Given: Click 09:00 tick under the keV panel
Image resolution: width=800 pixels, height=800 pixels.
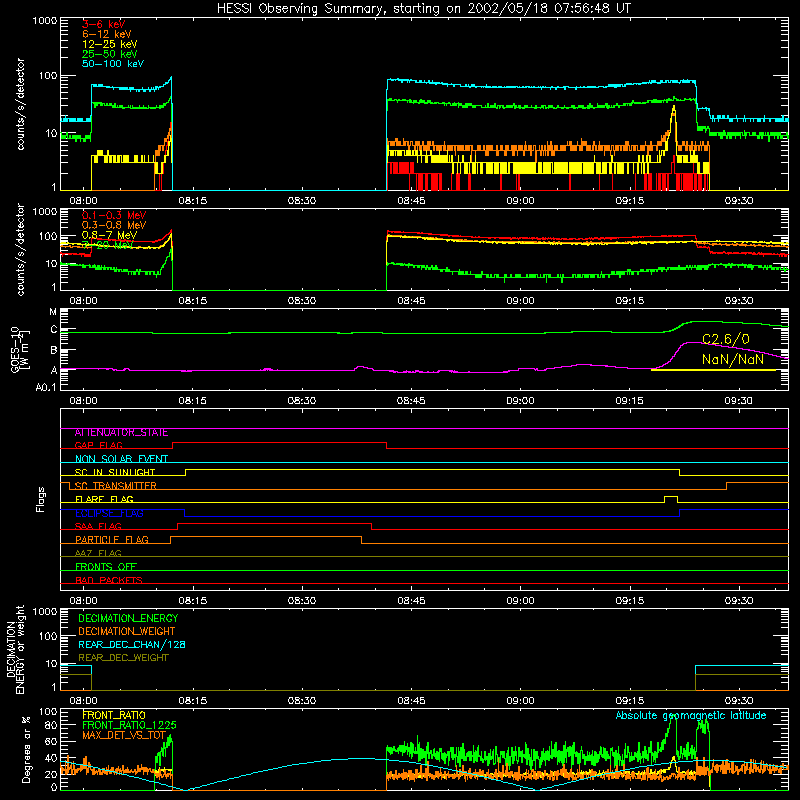Looking at the screenshot, I should [x=520, y=201].
